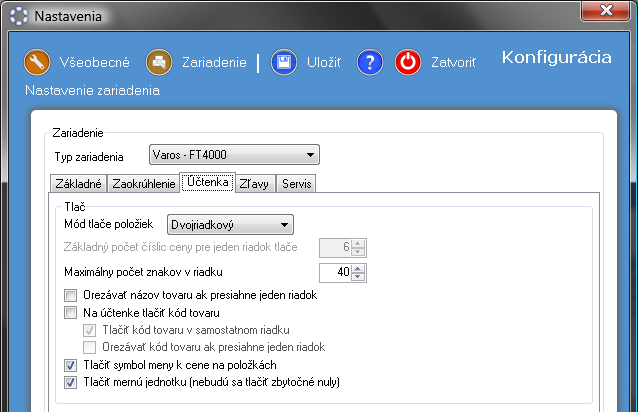Close the Nastavenia window with X
Screen dimensions: 638x412
[x=605, y=10]
